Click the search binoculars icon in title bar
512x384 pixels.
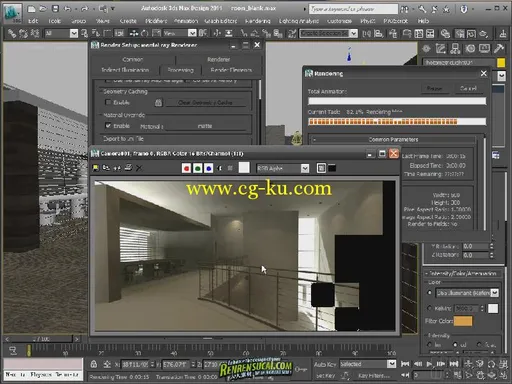point(404,9)
